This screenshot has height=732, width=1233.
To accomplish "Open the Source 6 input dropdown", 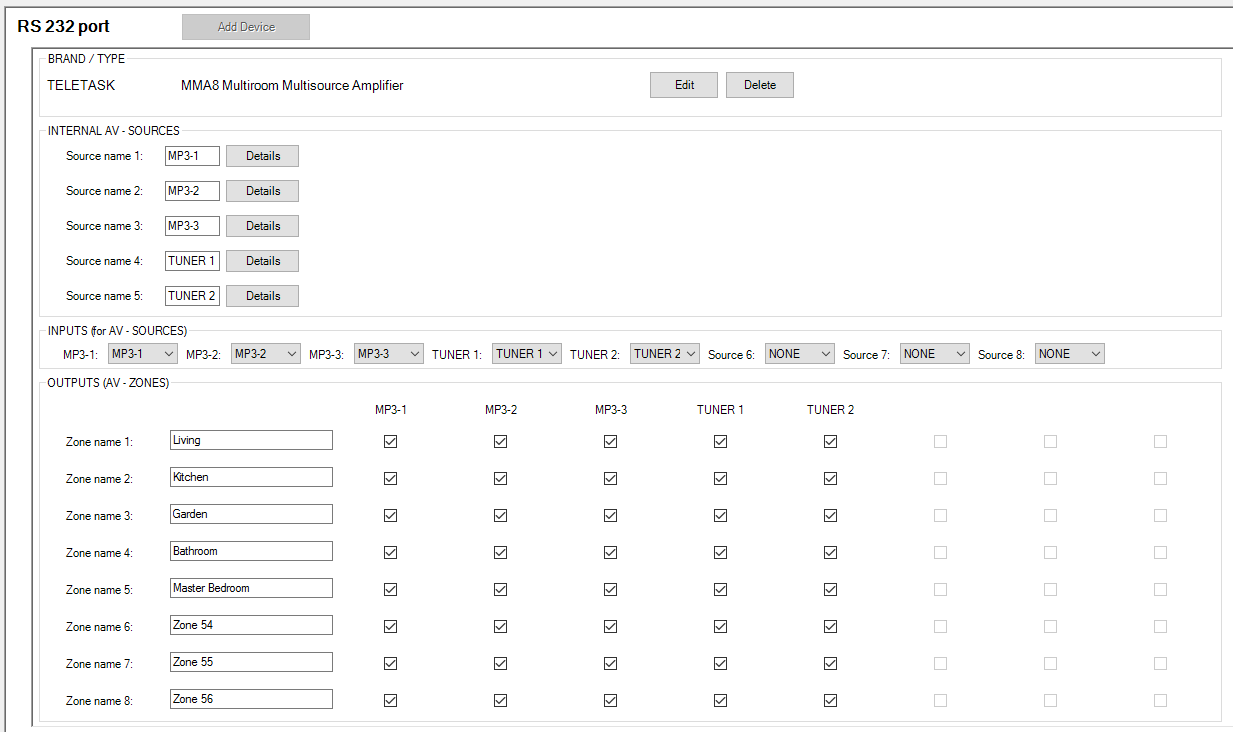I will click(x=799, y=354).
